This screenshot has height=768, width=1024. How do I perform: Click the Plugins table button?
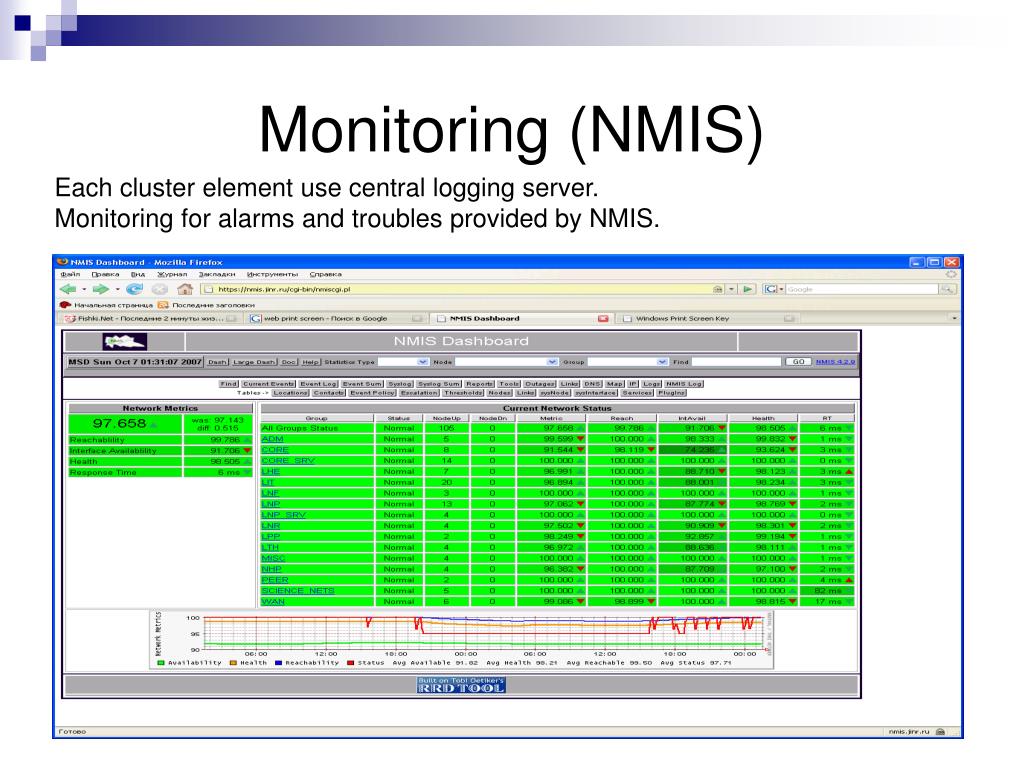671,393
